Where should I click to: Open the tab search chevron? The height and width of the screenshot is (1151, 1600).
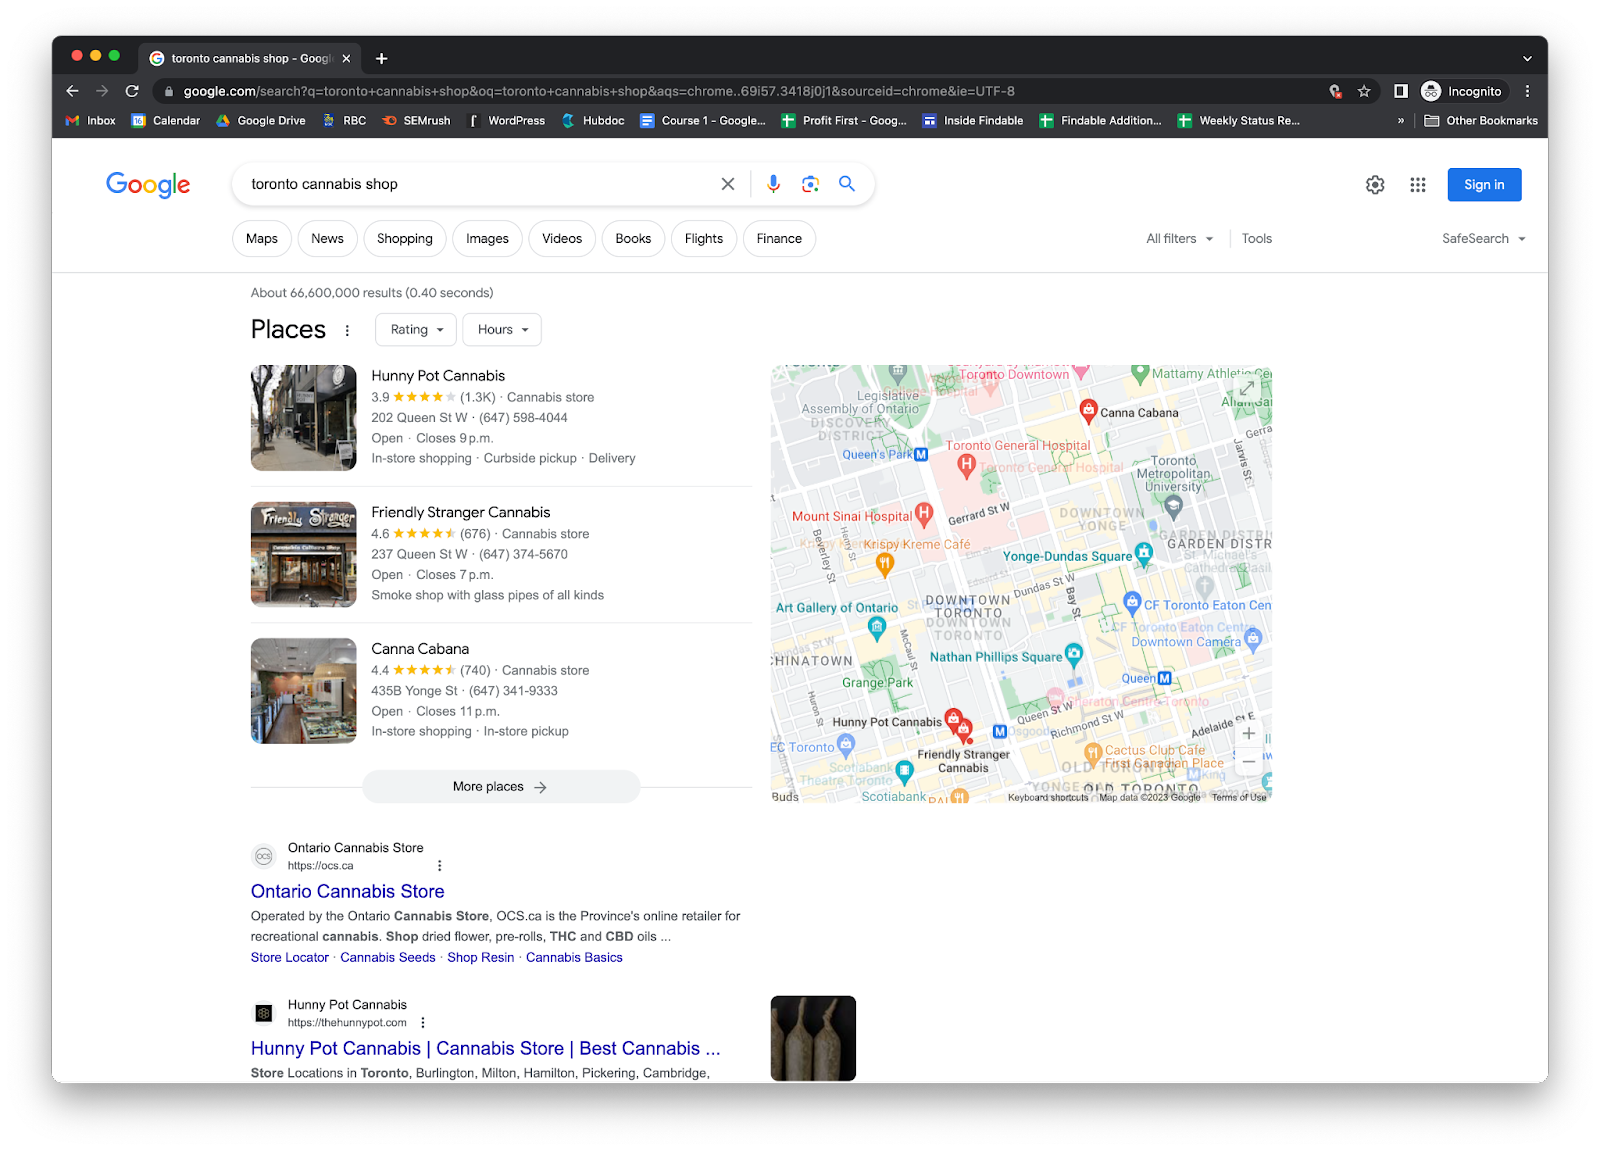(x=1527, y=58)
